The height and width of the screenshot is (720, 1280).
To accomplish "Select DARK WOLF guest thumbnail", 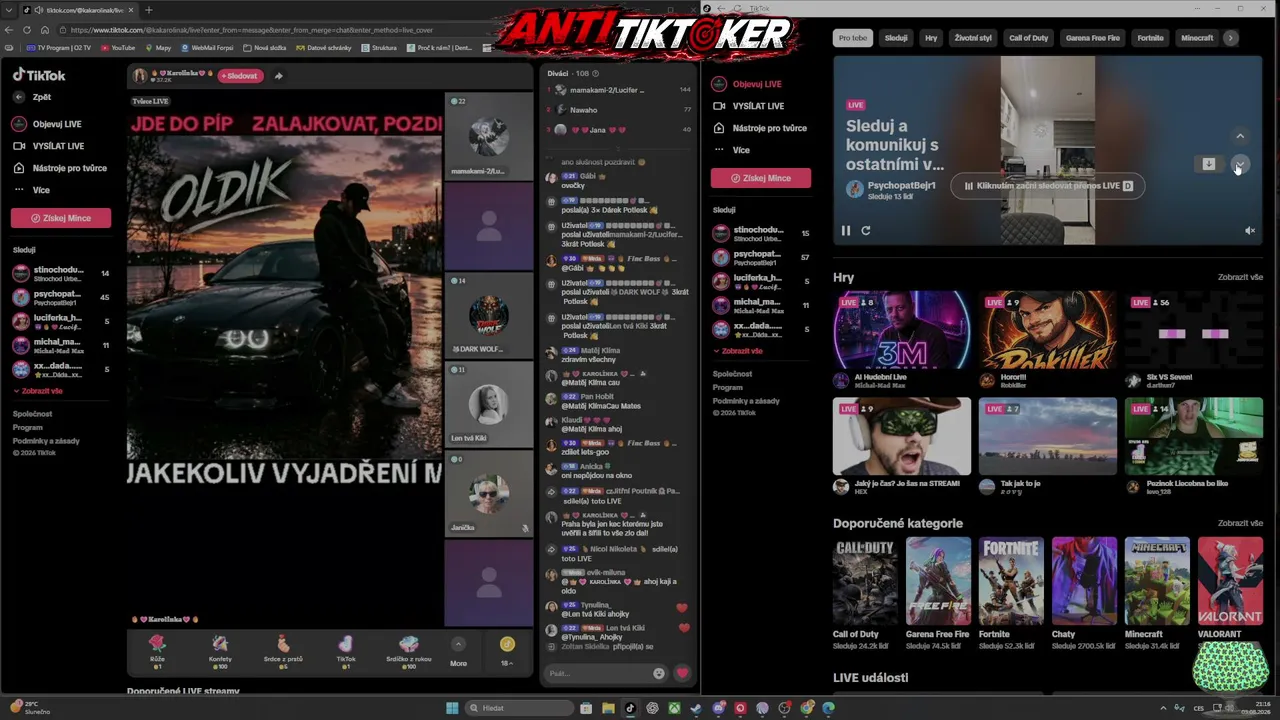I will (x=488, y=315).
